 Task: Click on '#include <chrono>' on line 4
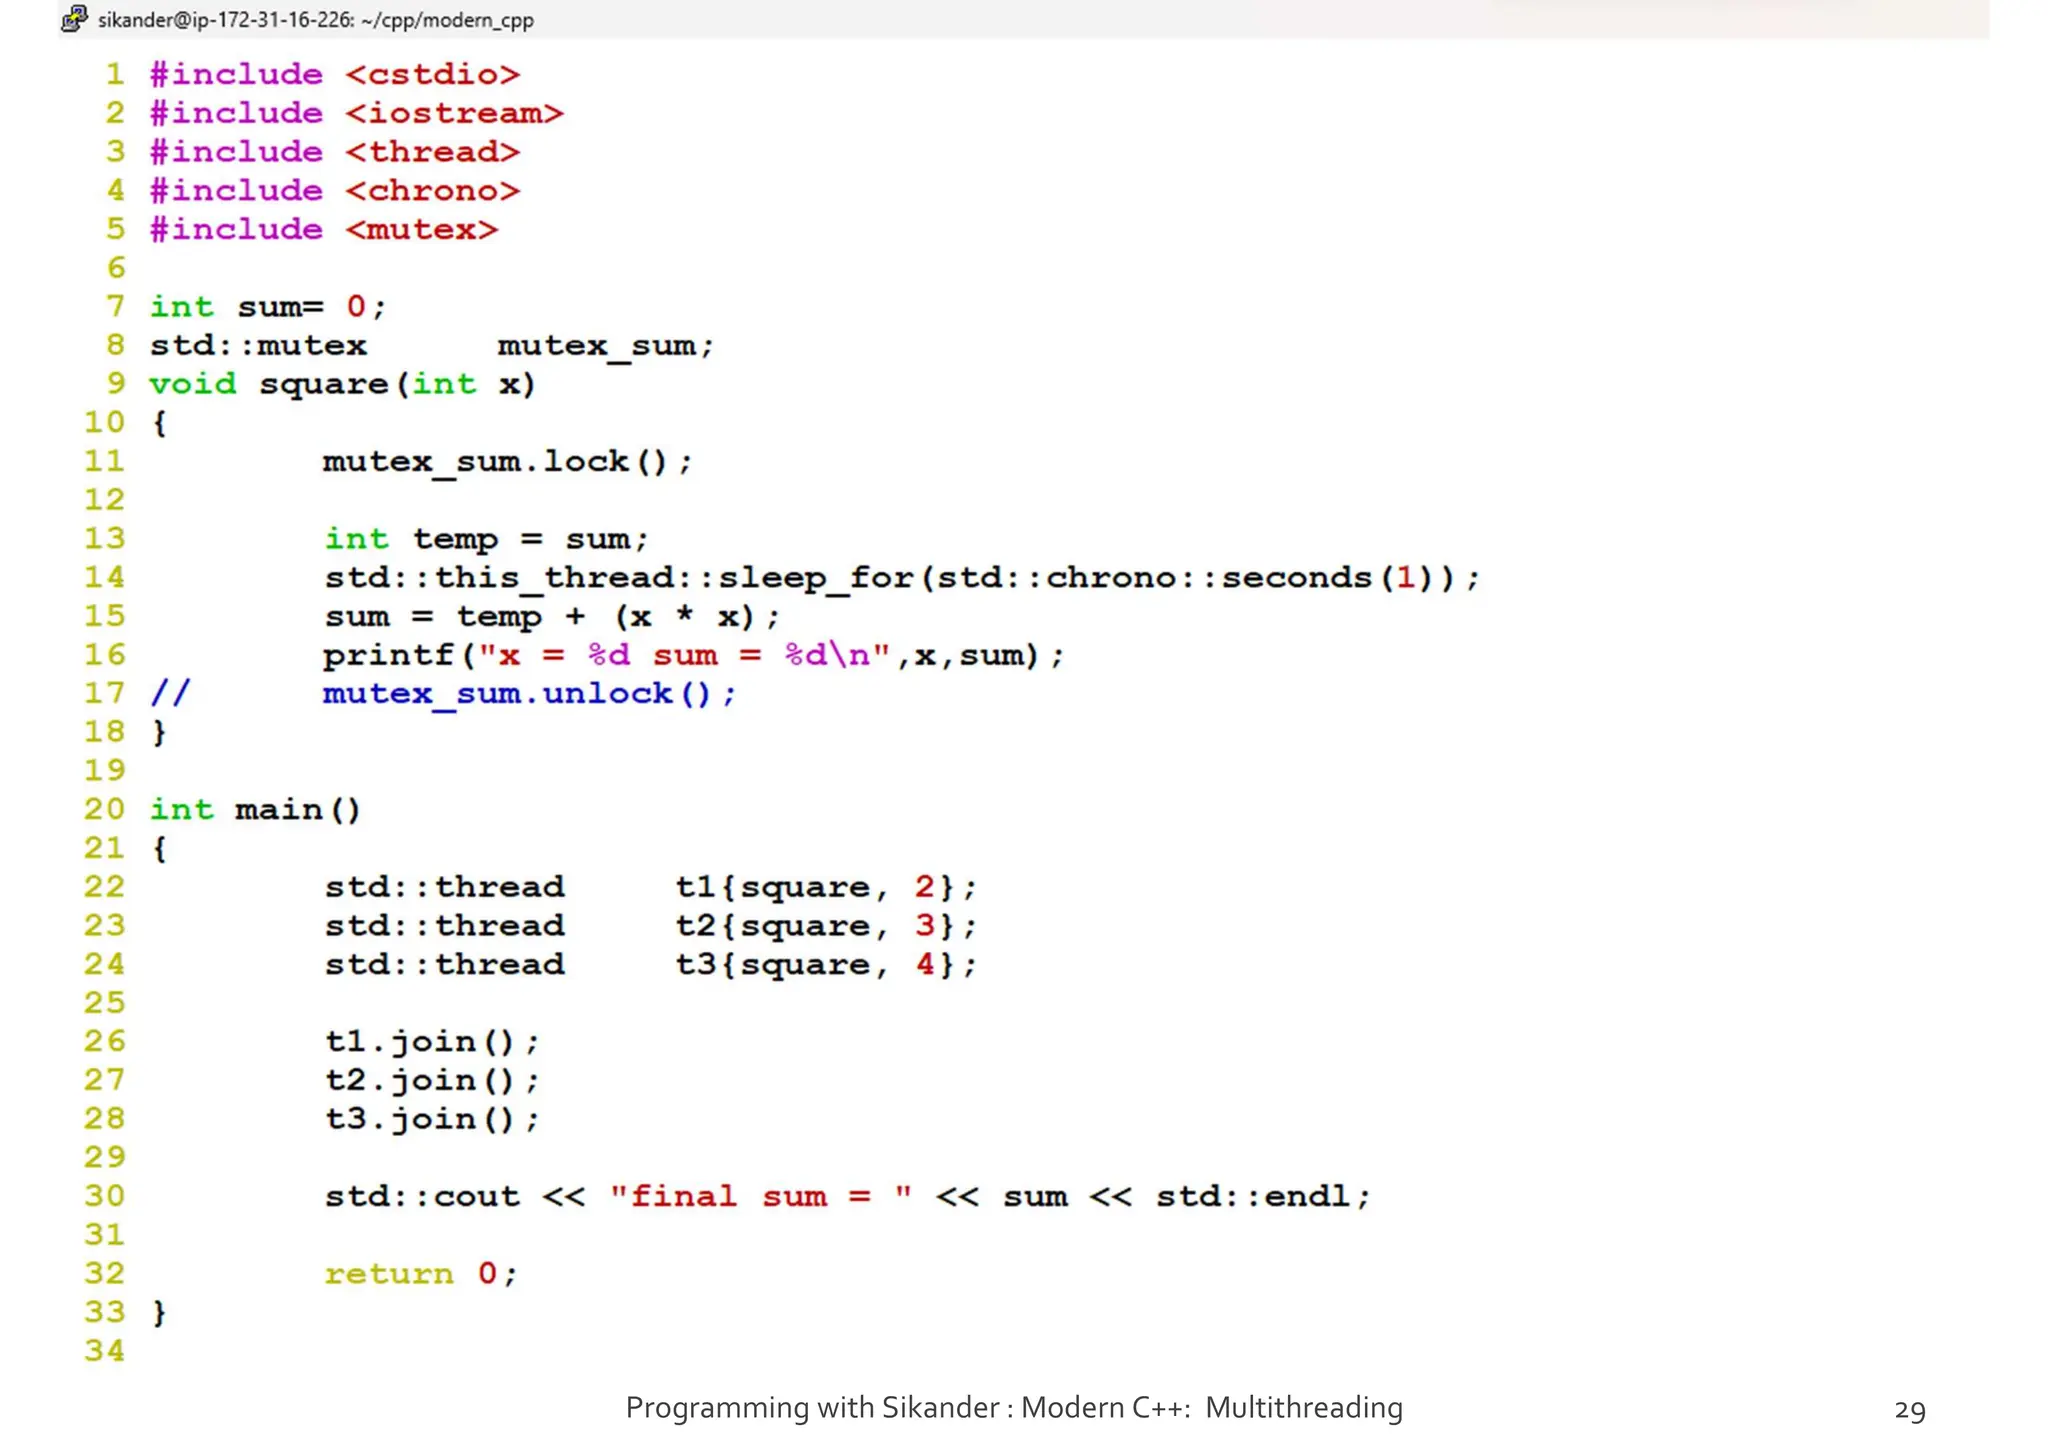[335, 191]
